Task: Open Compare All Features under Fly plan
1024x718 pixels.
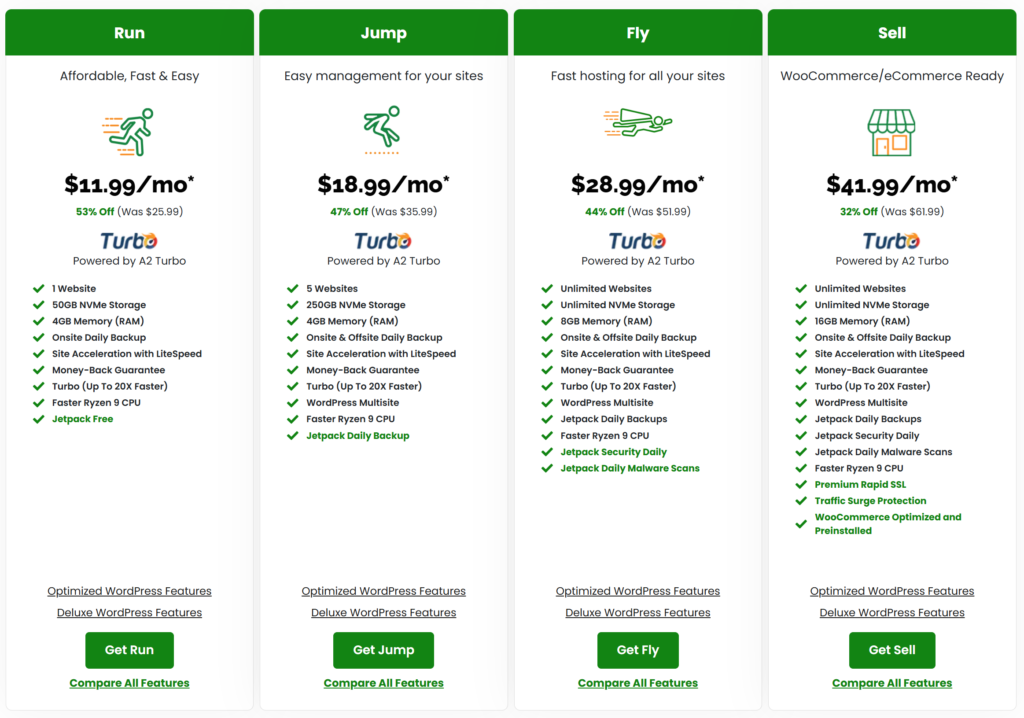Action: coord(638,683)
